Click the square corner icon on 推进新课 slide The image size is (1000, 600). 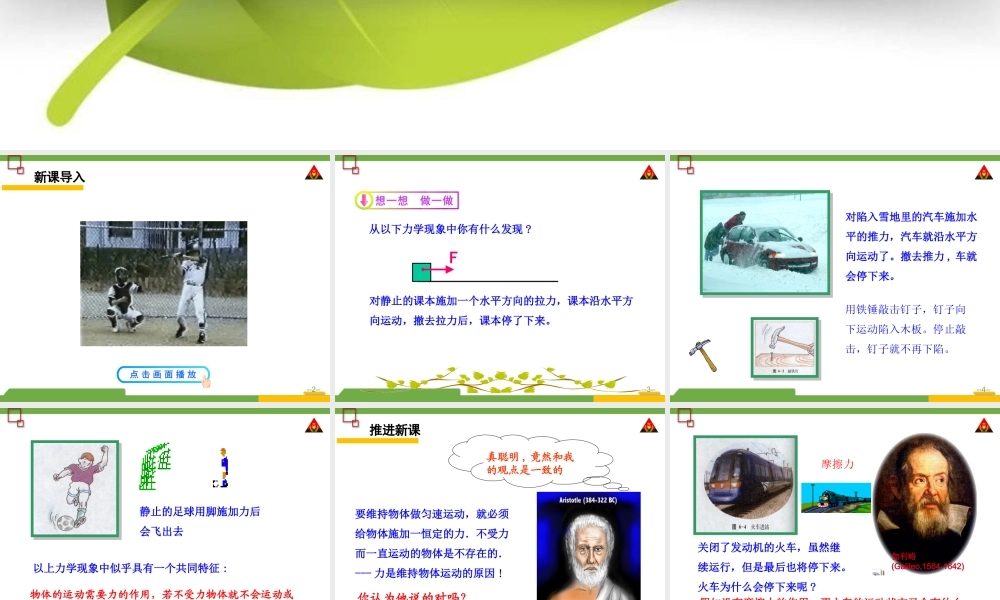(351, 418)
